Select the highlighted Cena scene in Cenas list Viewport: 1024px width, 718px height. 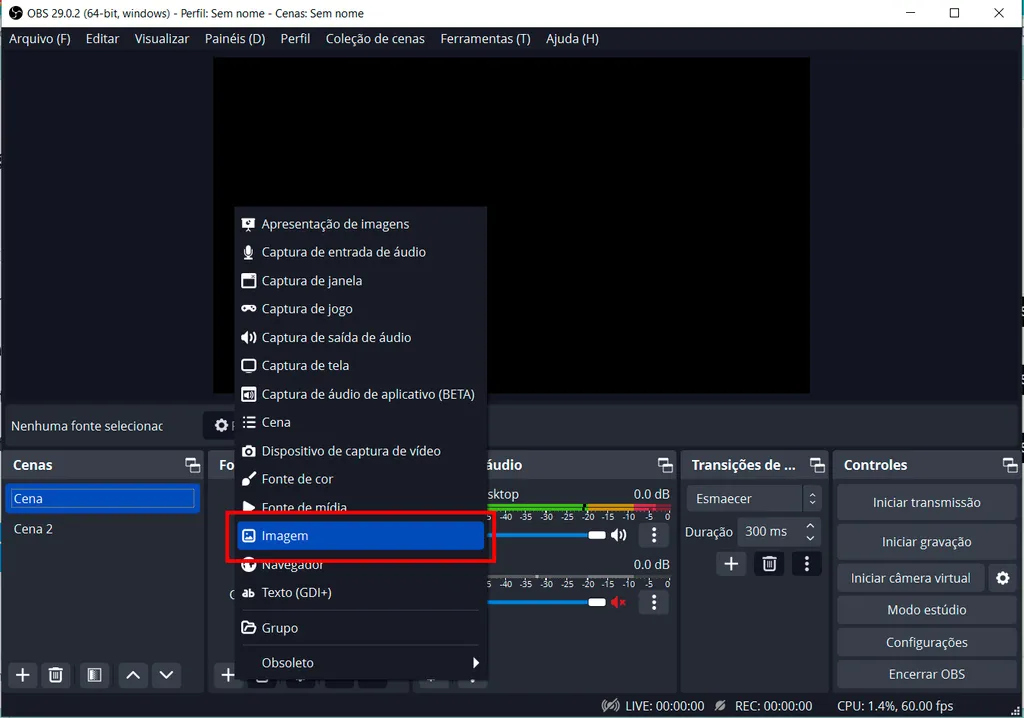click(x=103, y=499)
